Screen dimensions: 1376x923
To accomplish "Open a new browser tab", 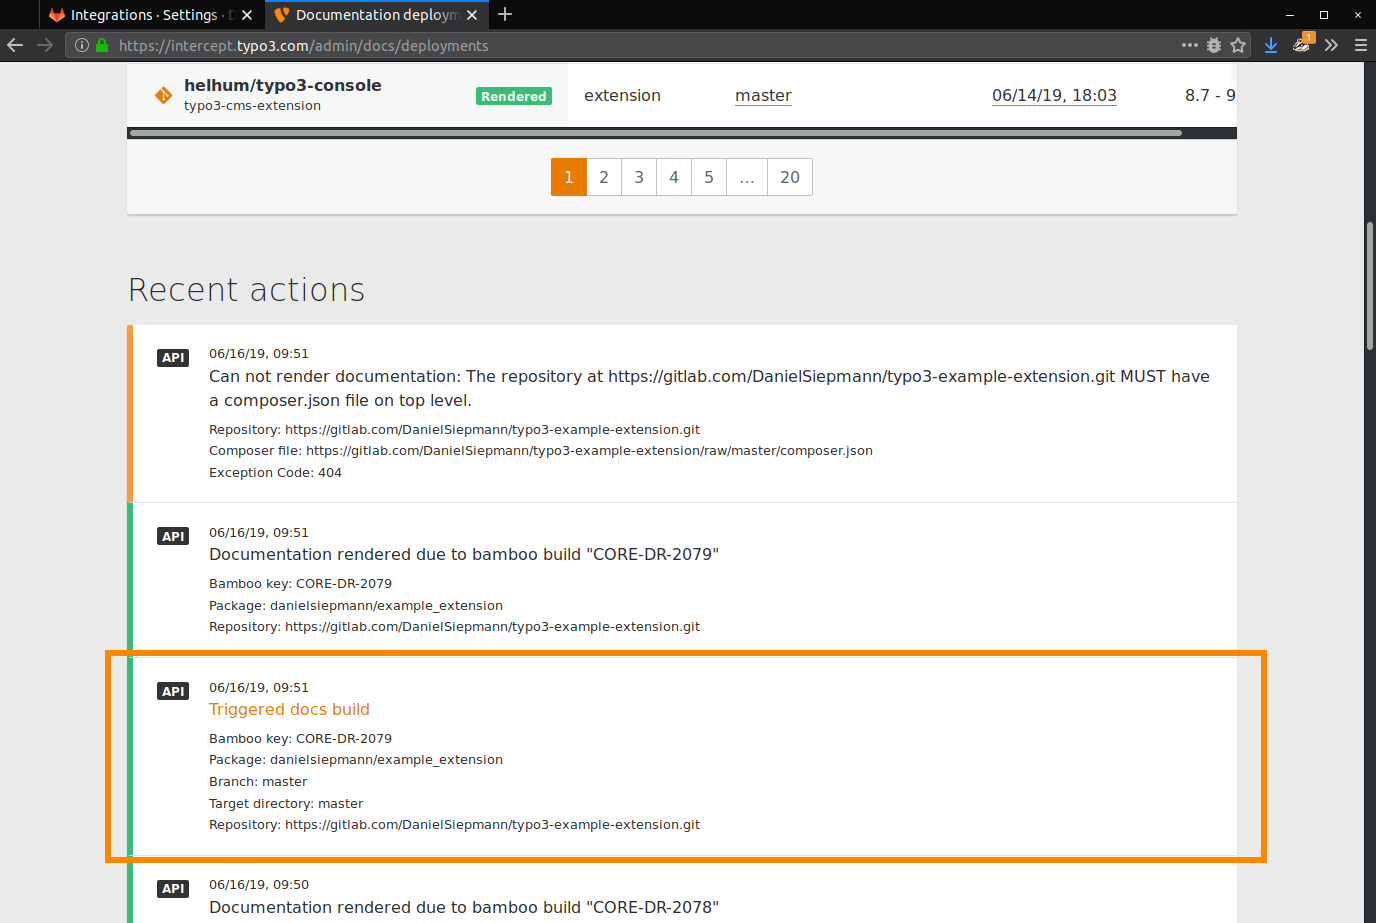I will (x=505, y=14).
